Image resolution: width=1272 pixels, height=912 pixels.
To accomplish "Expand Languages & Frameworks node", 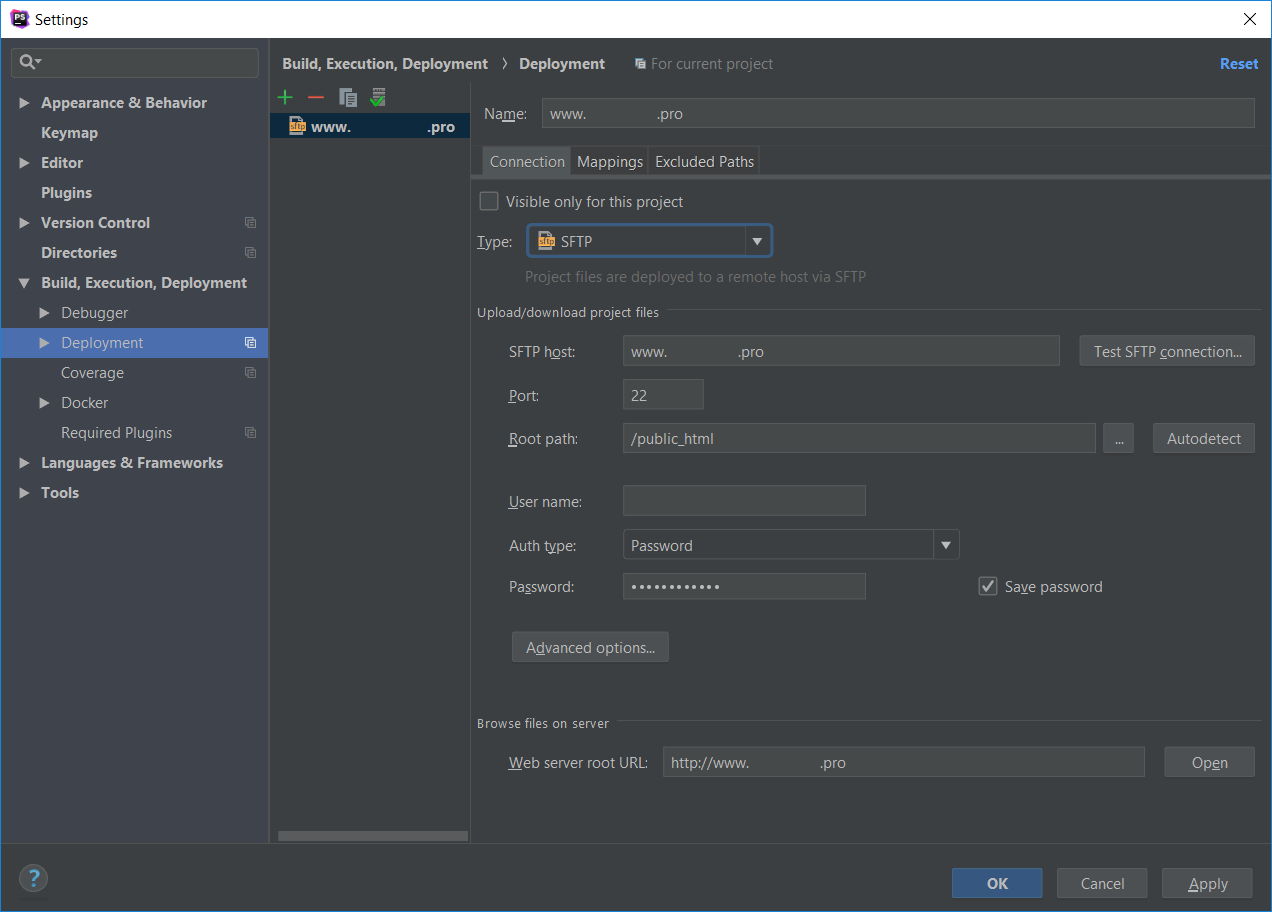I will pyautogui.click(x=24, y=463).
